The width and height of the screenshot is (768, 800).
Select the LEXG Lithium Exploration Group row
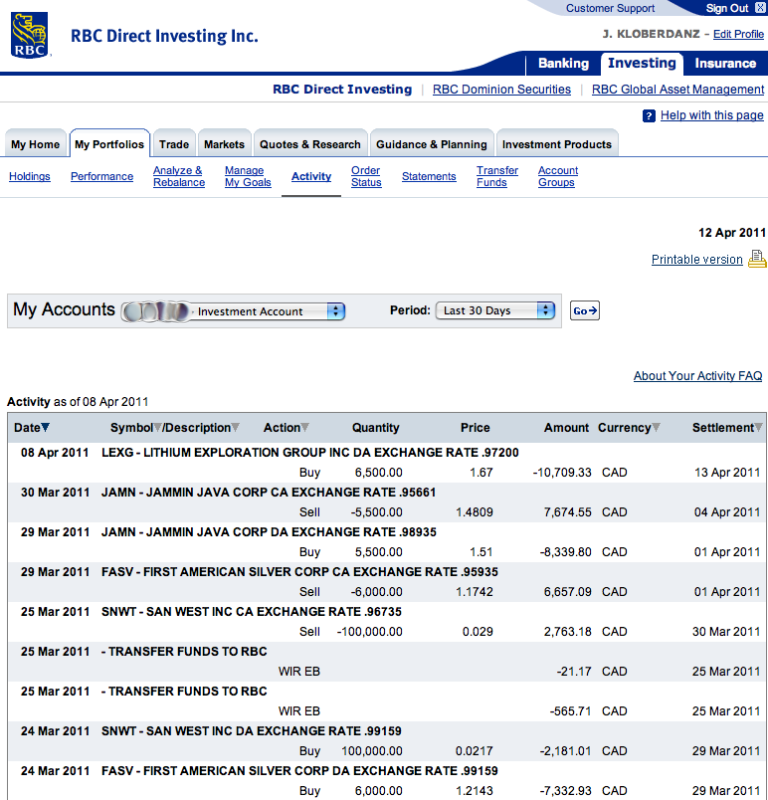click(387, 462)
